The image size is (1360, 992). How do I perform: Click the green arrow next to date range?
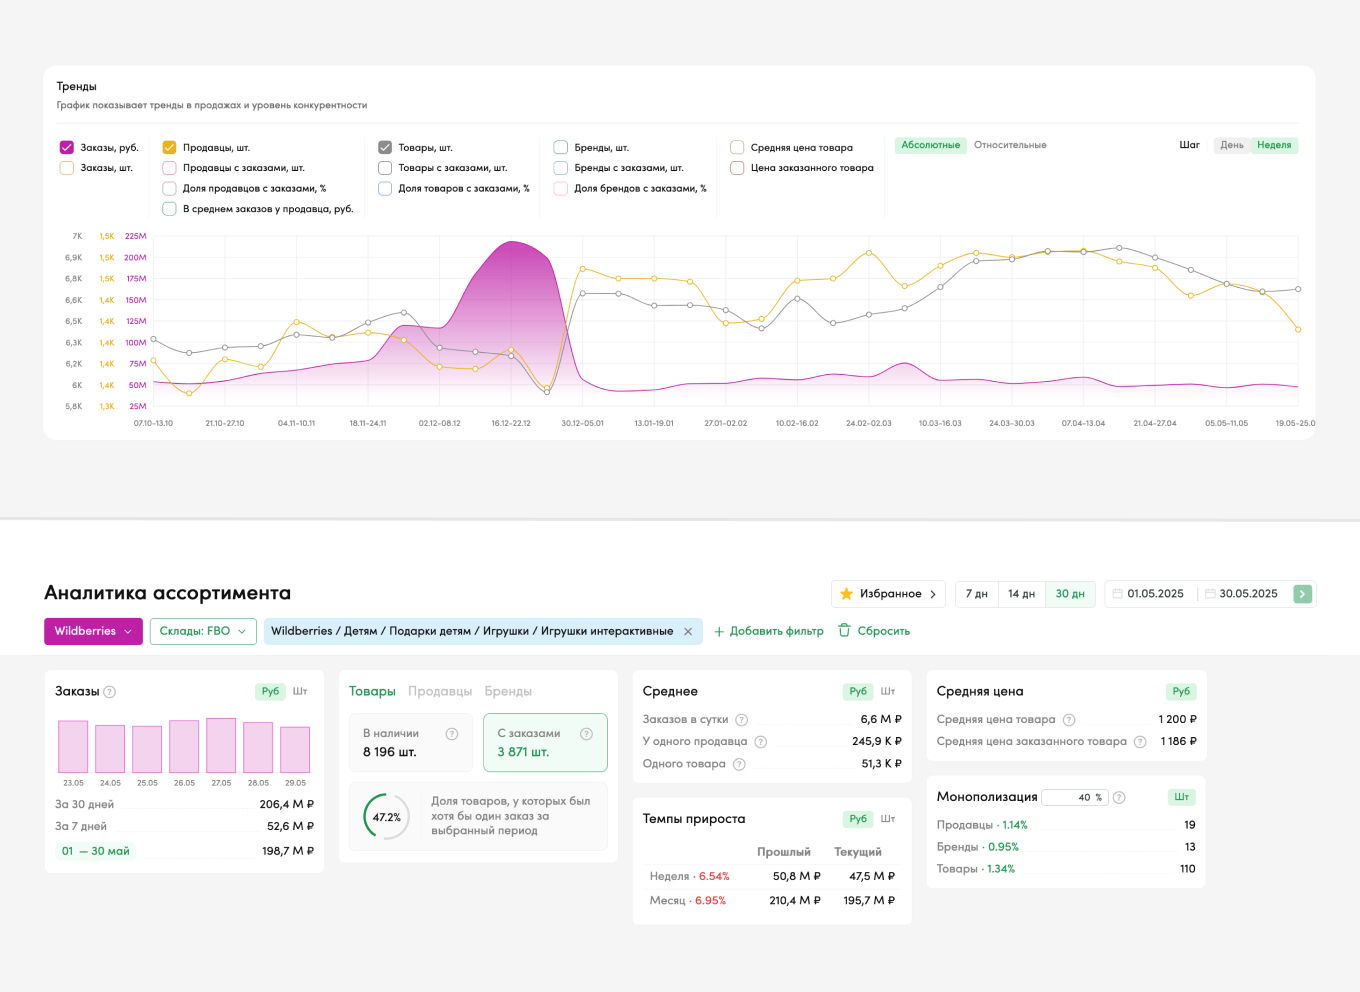pos(1302,594)
